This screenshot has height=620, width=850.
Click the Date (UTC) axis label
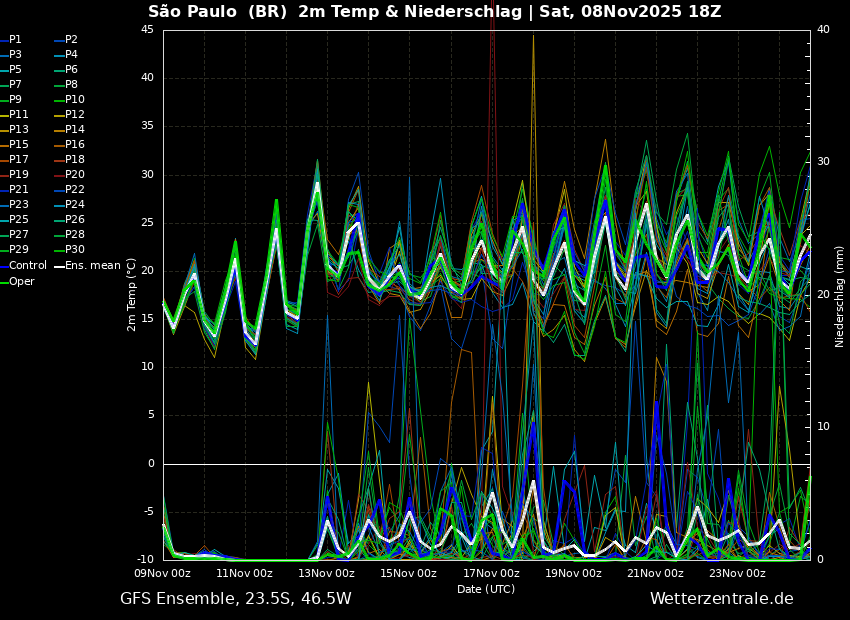(486, 589)
